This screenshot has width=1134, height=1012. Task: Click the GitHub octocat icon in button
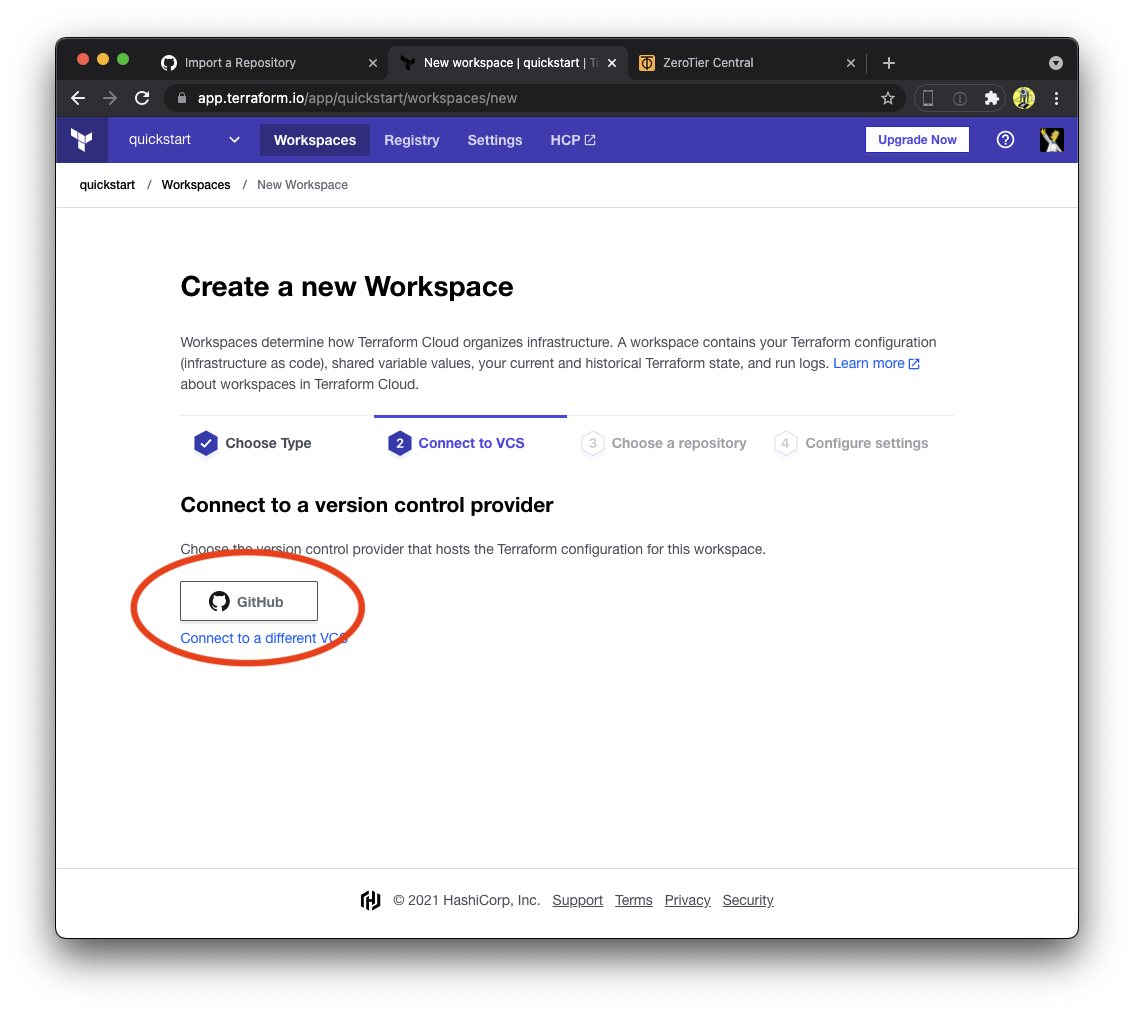pyautogui.click(x=219, y=601)
